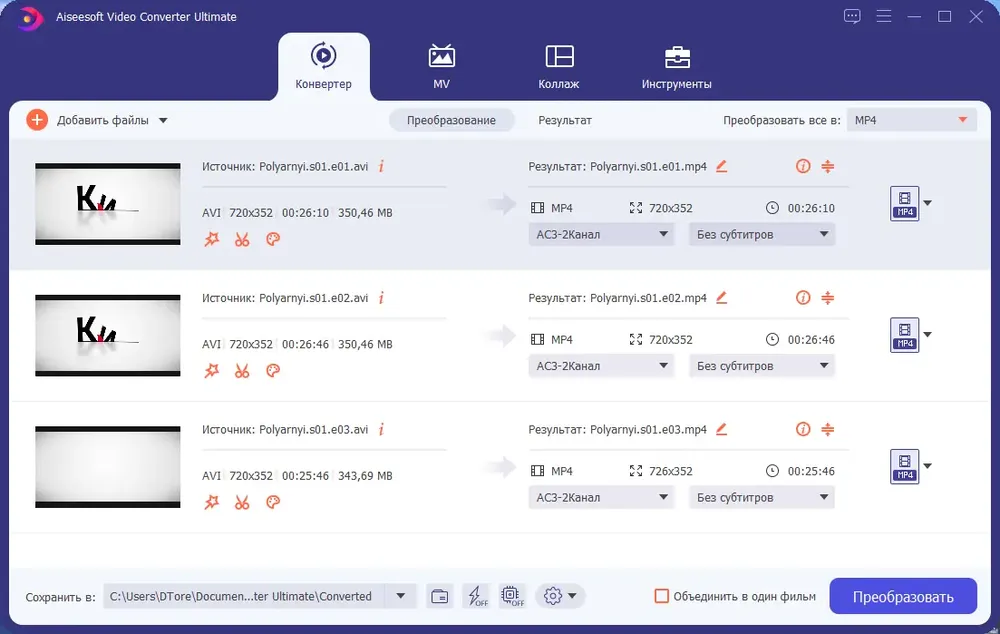
Task: Expand the AC3-2Канал audio dropdown for the first file
Action: 601,234
